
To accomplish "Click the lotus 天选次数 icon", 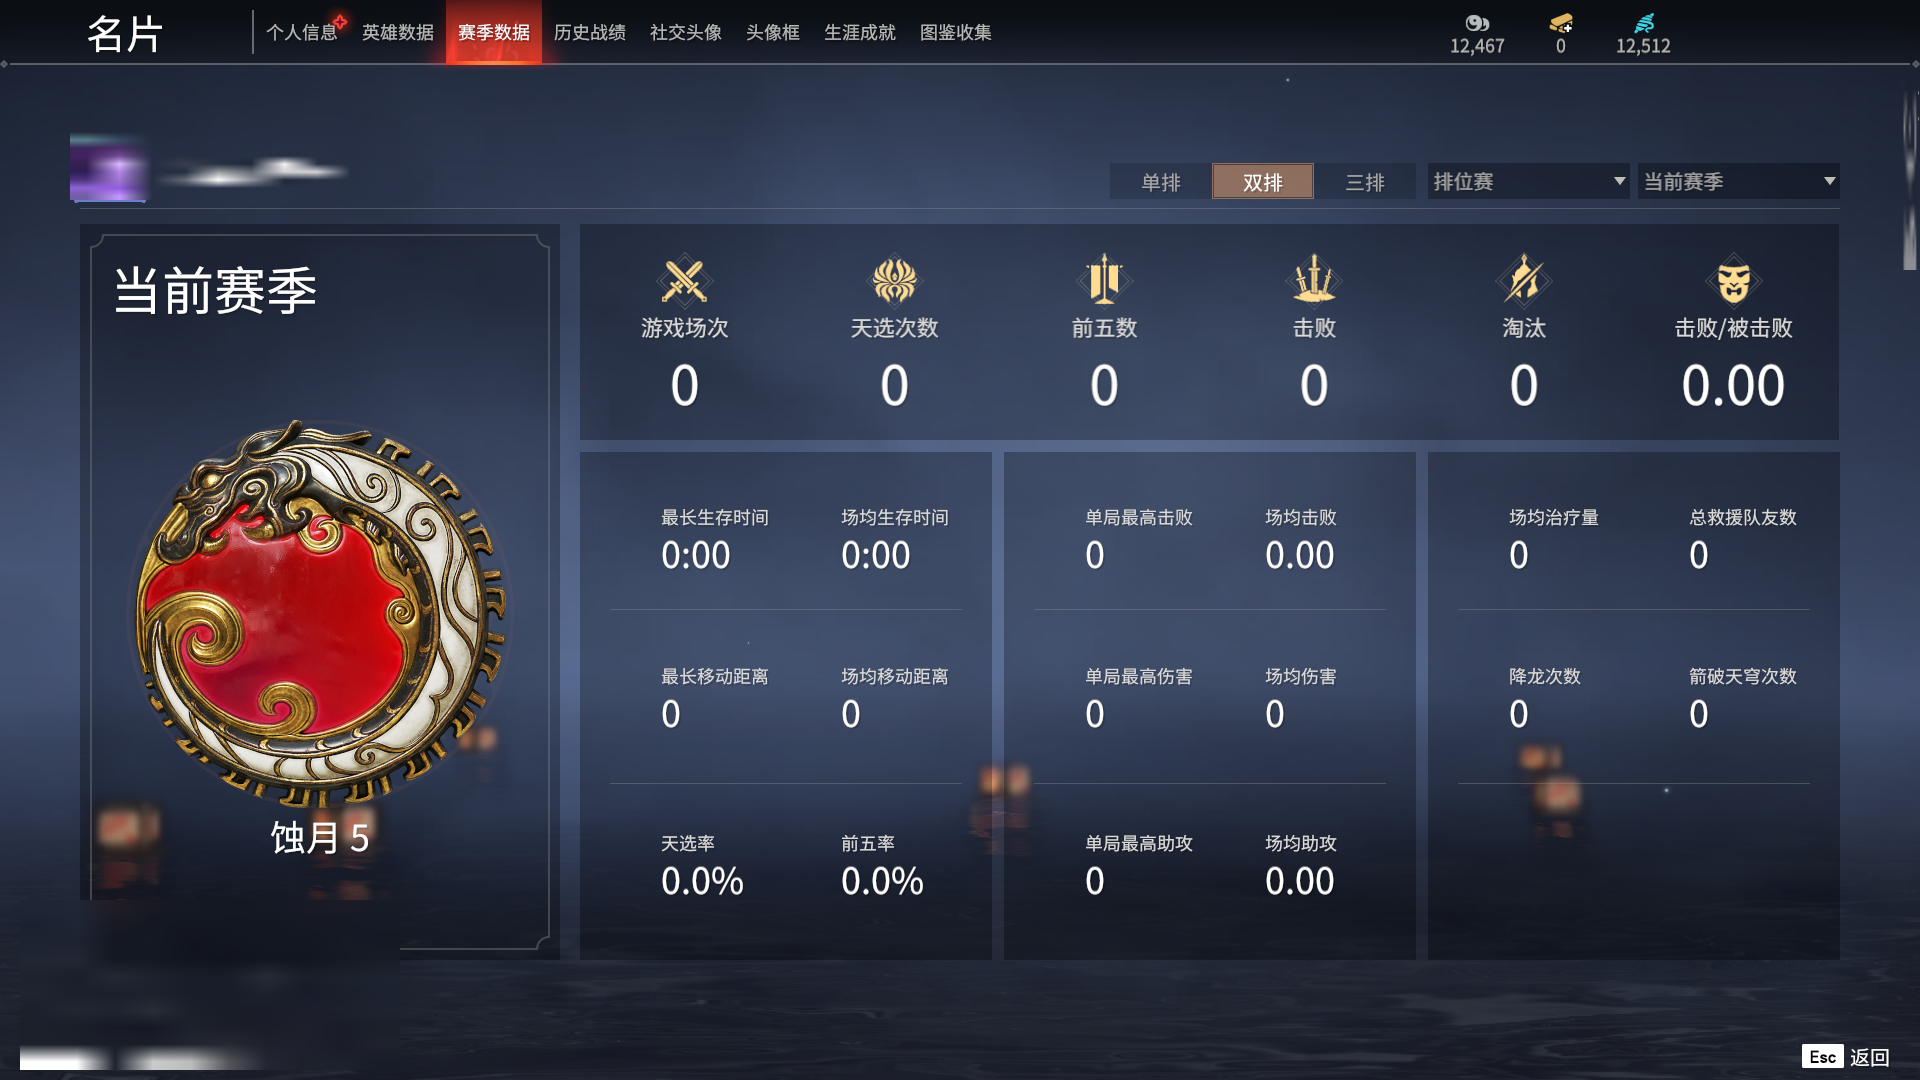I will pos(894,281).
